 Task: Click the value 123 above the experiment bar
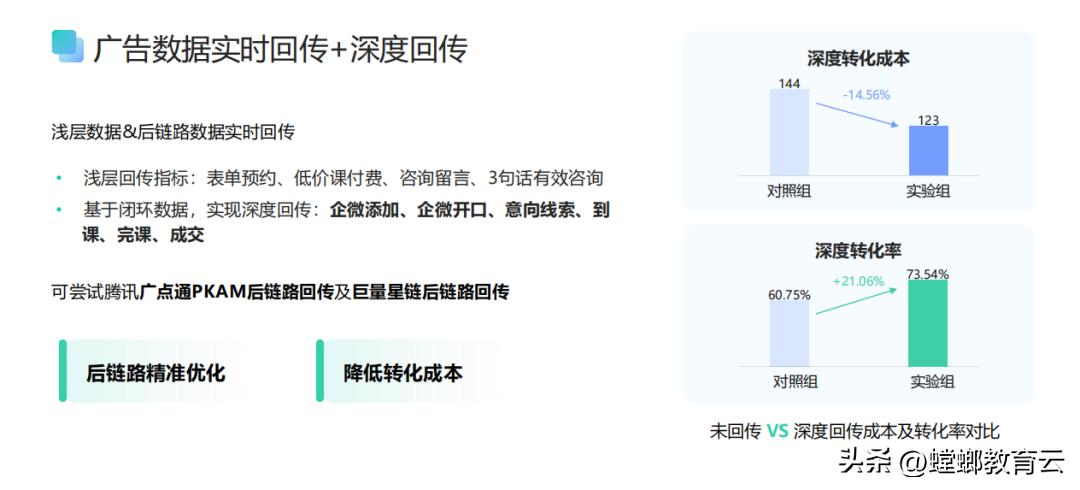click(x=928, y=120)
